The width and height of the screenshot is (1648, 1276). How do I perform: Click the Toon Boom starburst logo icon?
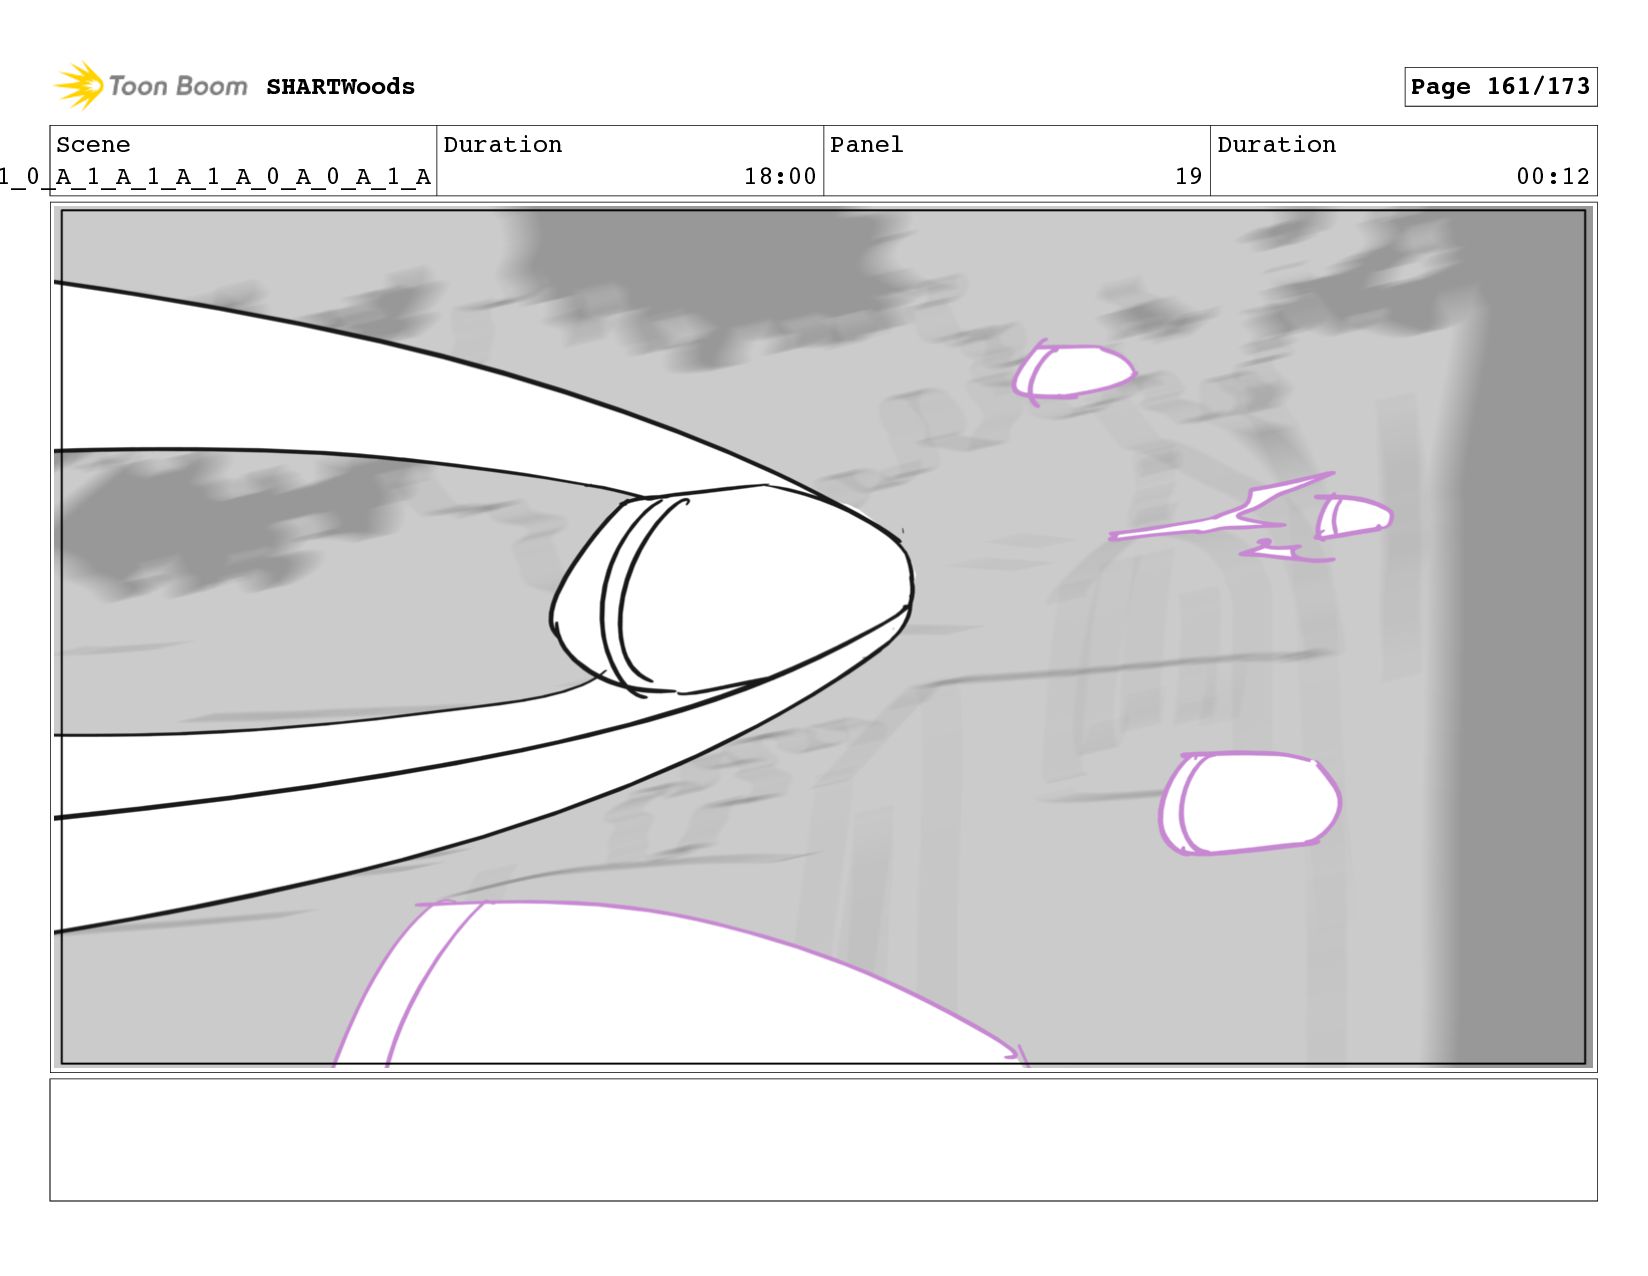click(79, 85)
